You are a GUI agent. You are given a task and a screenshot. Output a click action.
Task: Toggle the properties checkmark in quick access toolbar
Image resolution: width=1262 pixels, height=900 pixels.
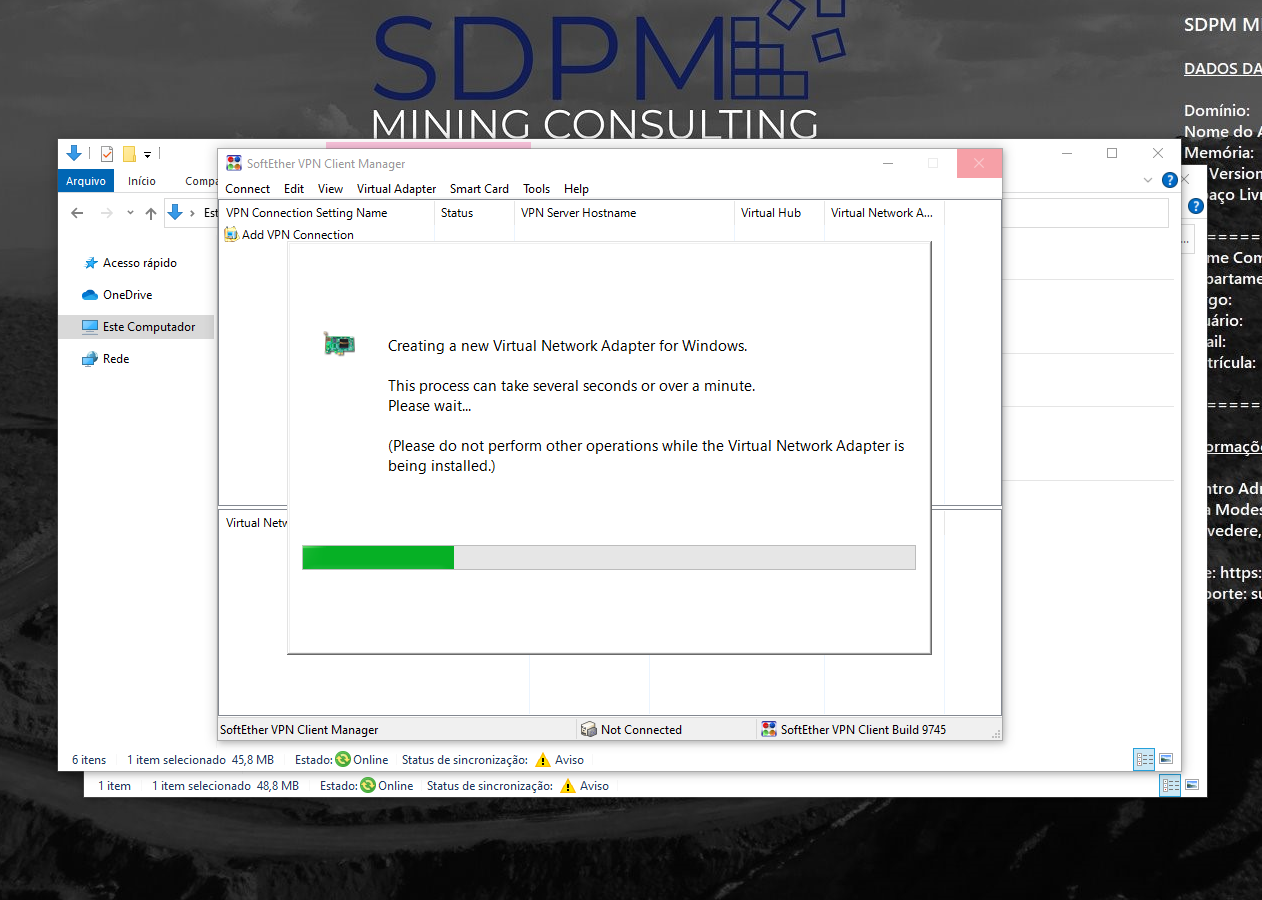(106, 154)
